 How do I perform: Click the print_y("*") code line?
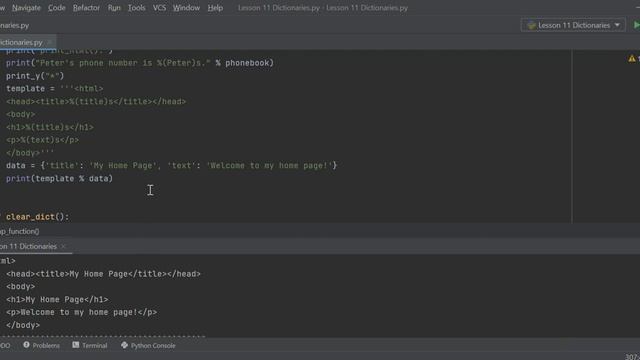35,76
